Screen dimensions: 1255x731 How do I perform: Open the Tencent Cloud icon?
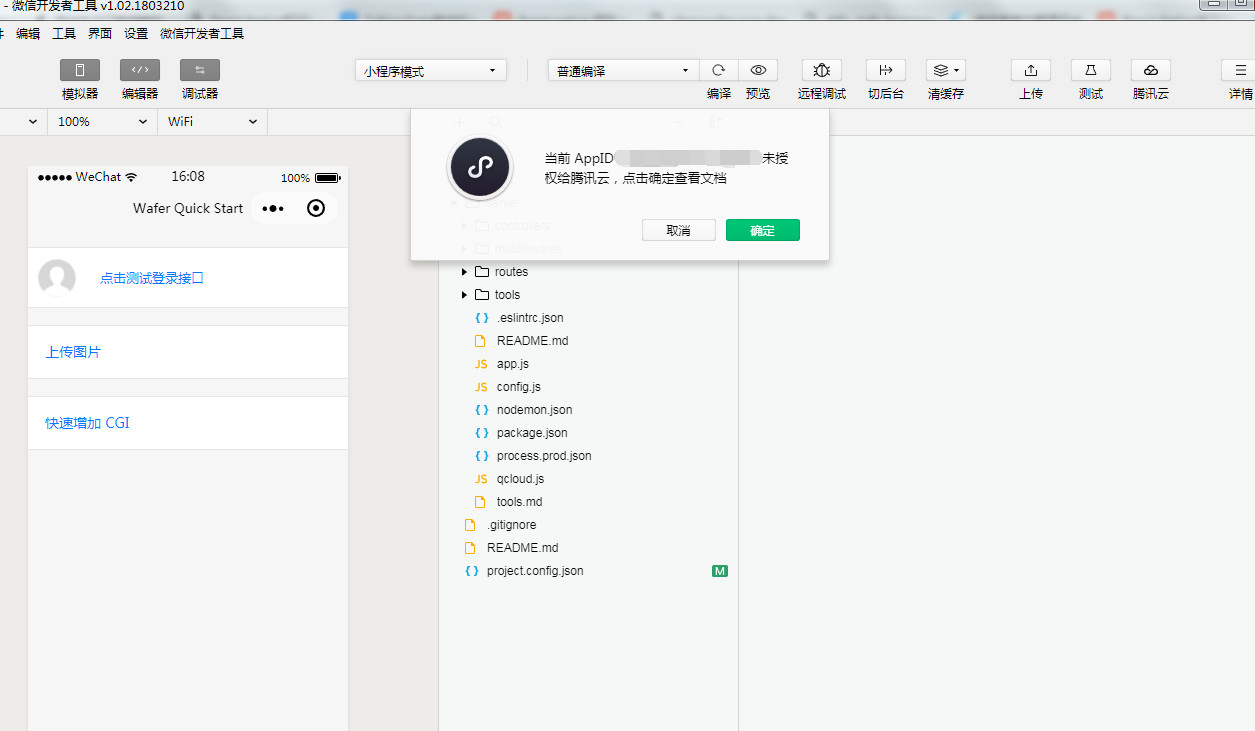[1151, 70]
